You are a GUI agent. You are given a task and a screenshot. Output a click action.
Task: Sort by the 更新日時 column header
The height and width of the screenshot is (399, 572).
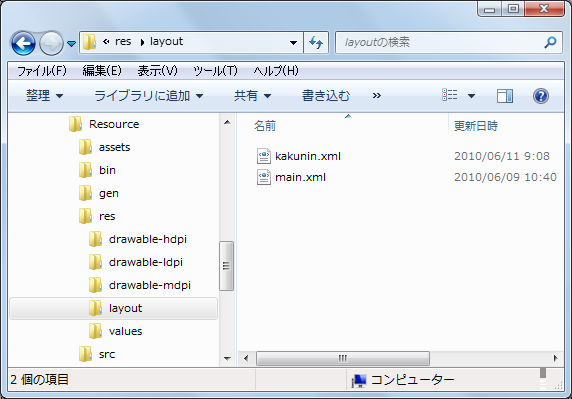pyautogui.click(x=476, y=126)
